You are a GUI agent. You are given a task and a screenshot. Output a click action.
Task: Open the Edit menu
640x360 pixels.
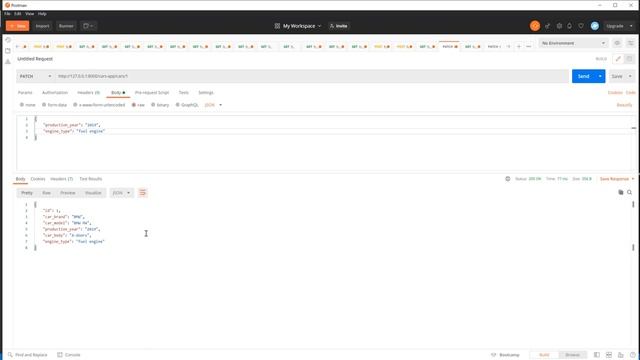(x=18, y=14)
